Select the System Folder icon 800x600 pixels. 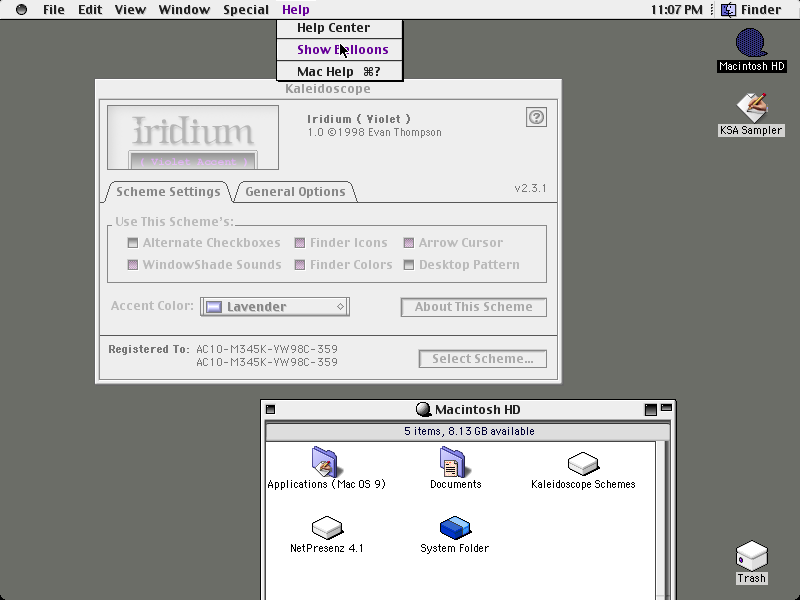tap(455, 528)
